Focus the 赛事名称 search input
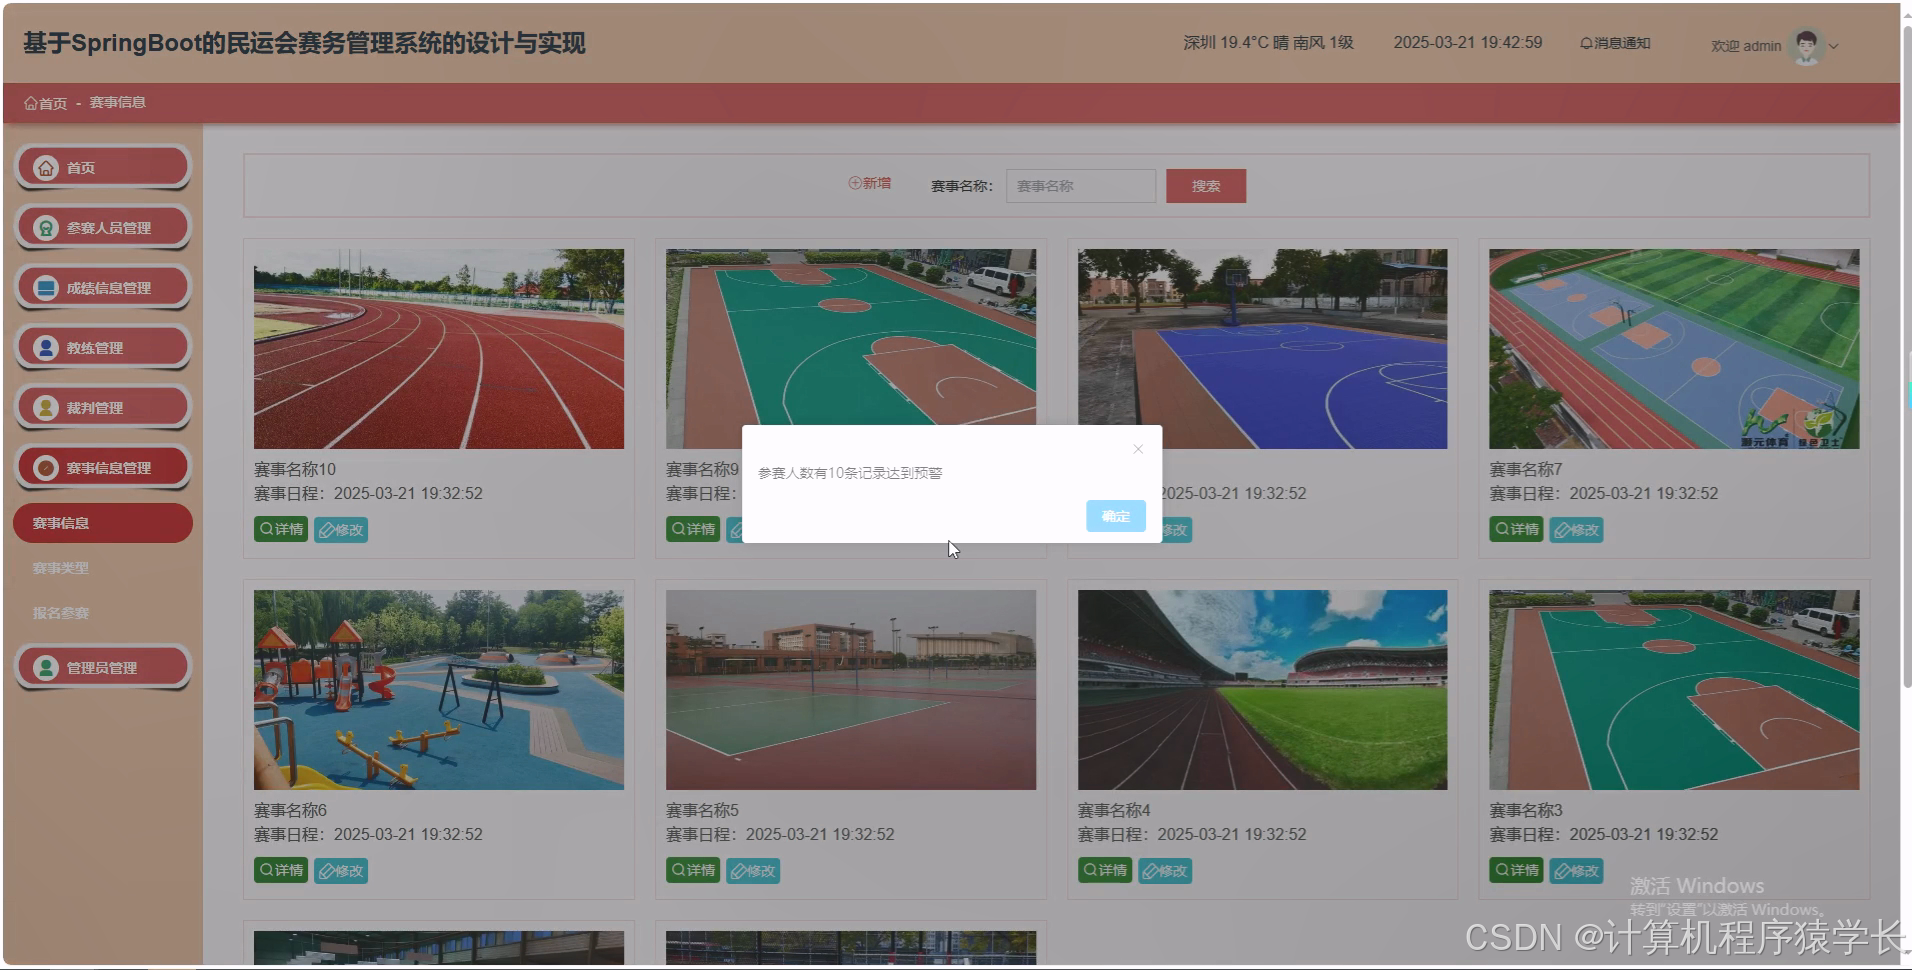The height and width of the screenshot is (970, 1912). pos(1080,186)
